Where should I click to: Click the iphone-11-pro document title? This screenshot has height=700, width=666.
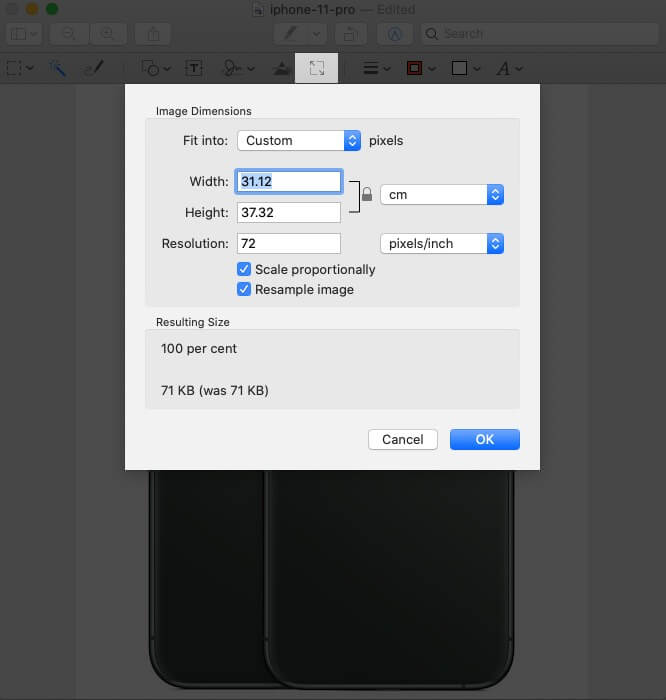click(312, 9)
